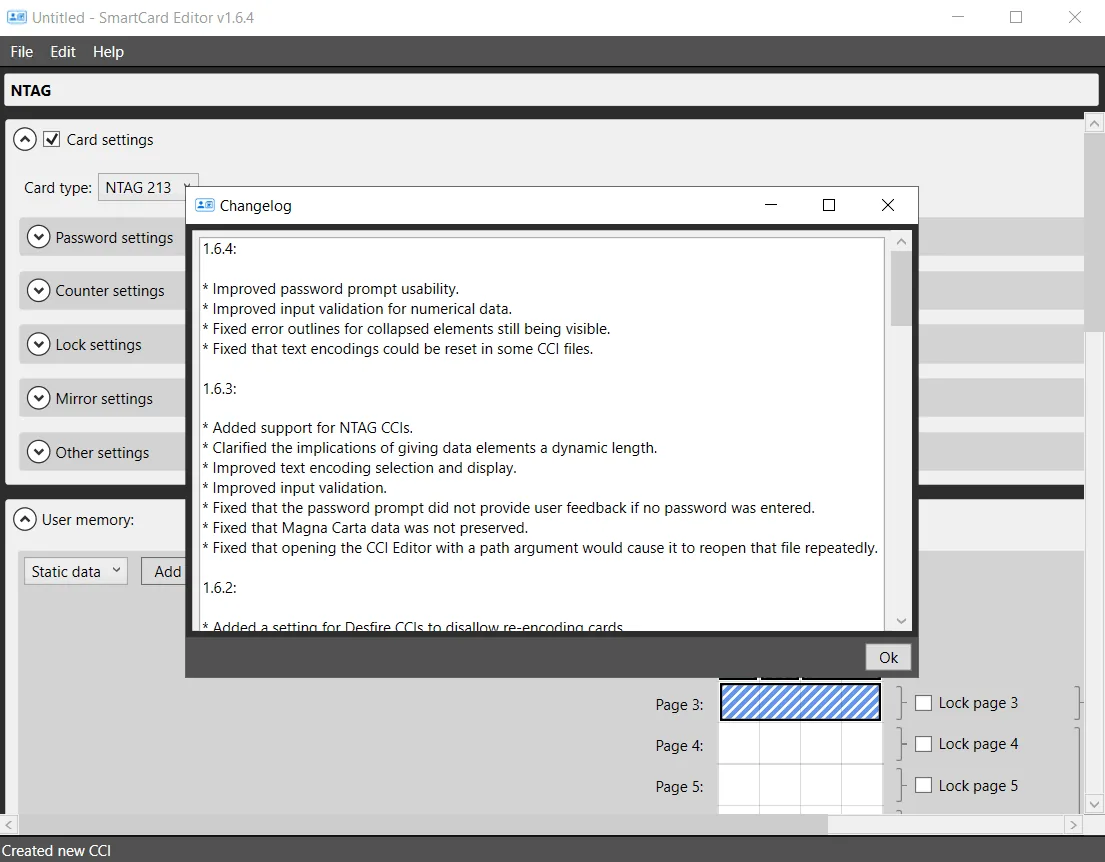Enable Lock page 3 checkbox
Screen dimensions: 1105x862
coord(923,703)
